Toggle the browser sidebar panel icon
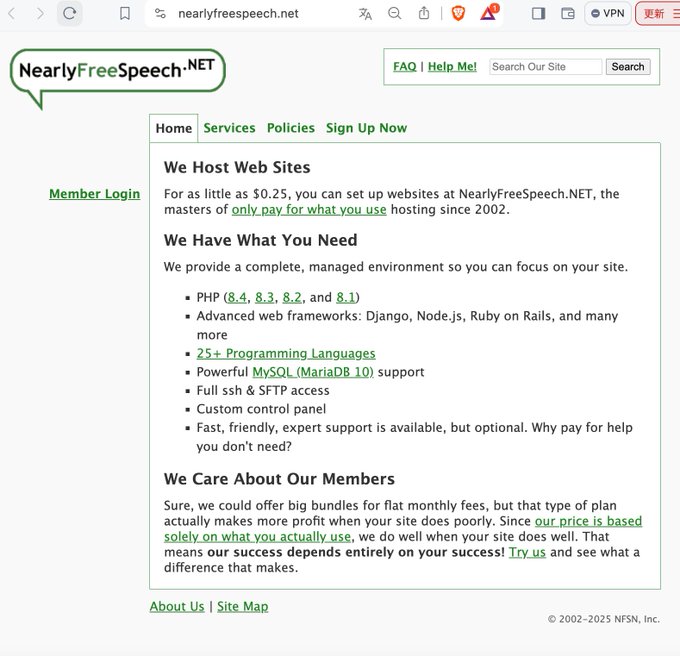The image size is (680, 656). 538,14
